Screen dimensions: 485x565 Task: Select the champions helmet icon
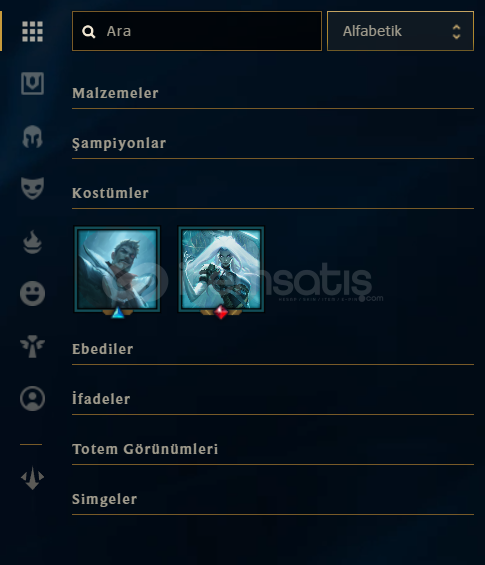pos(32,137)
